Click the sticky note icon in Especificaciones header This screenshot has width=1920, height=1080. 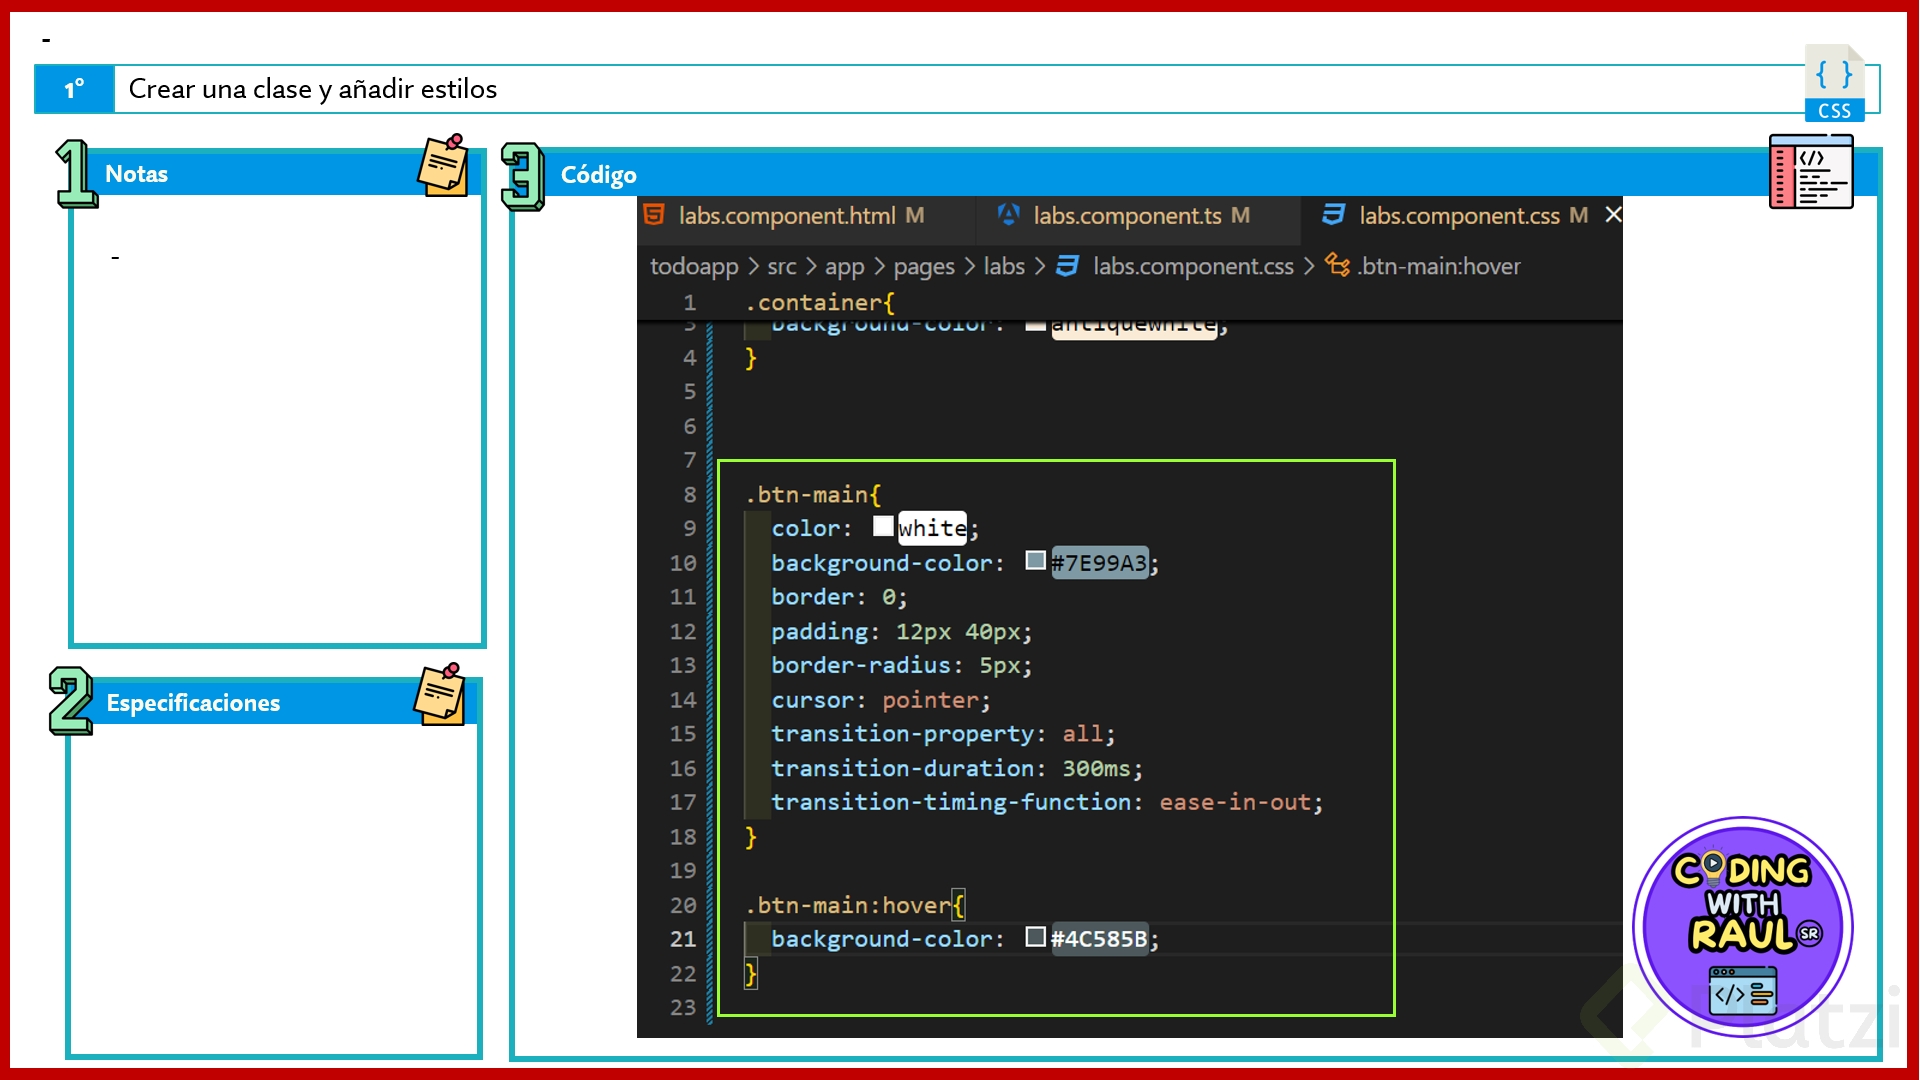click(440, 694)
